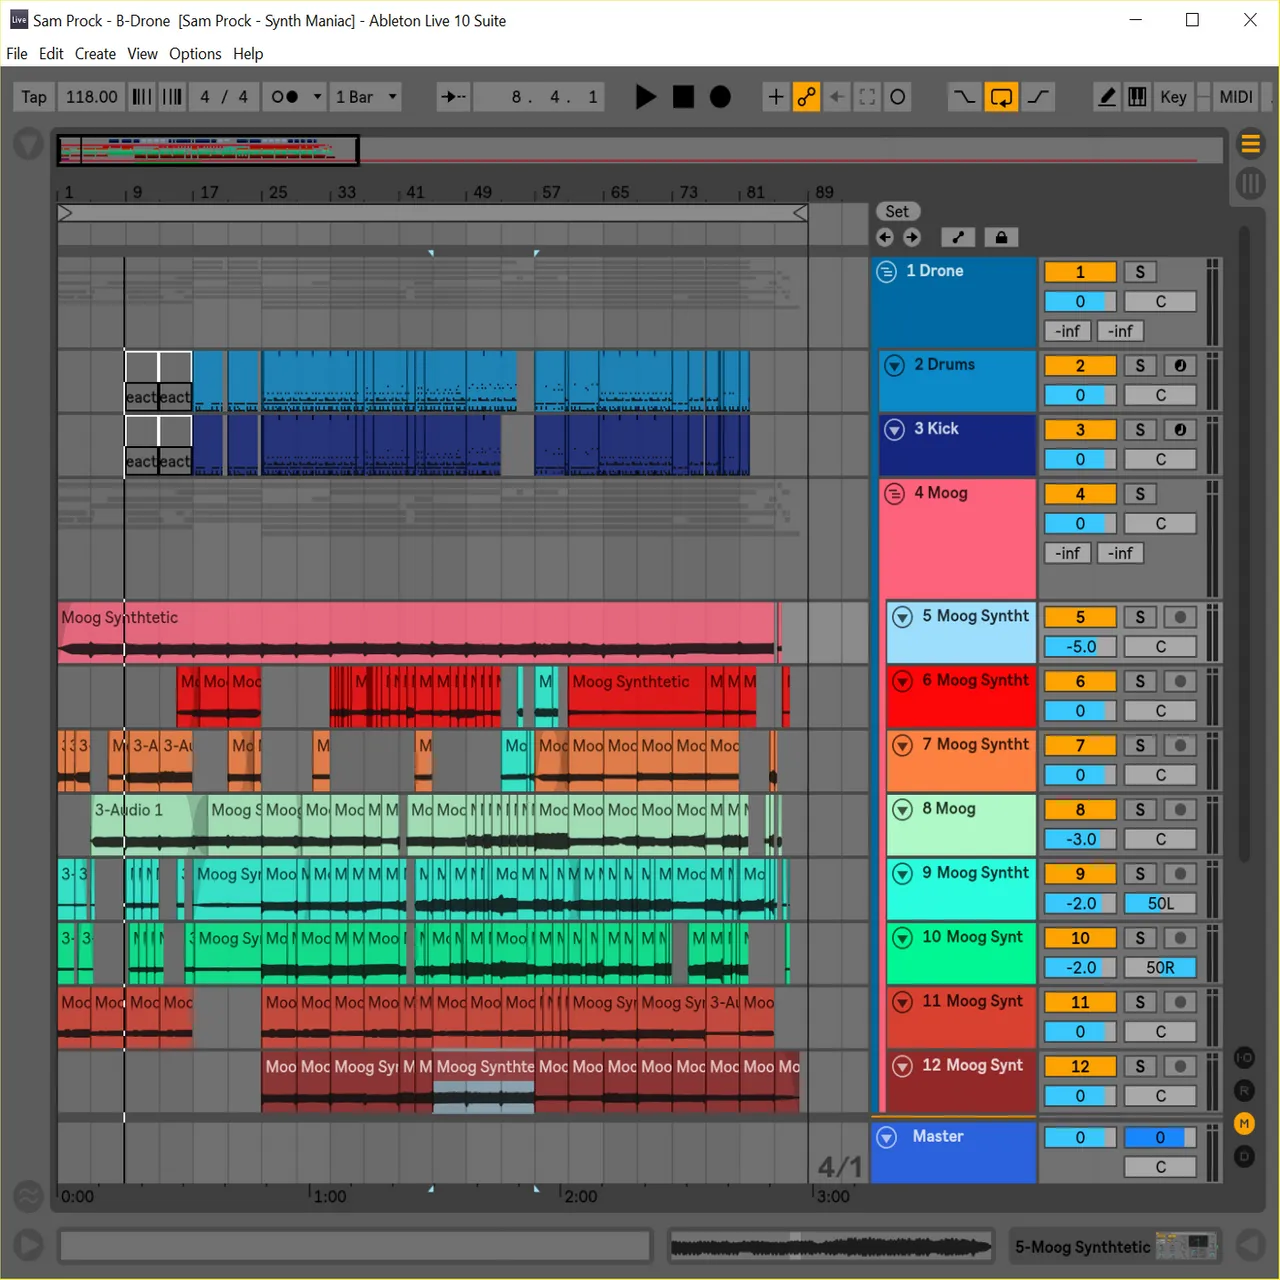Toggle Capture MIDI bracket button
The width and height of the screenshot is (1280, 1280).
click(x=867, y=97)
